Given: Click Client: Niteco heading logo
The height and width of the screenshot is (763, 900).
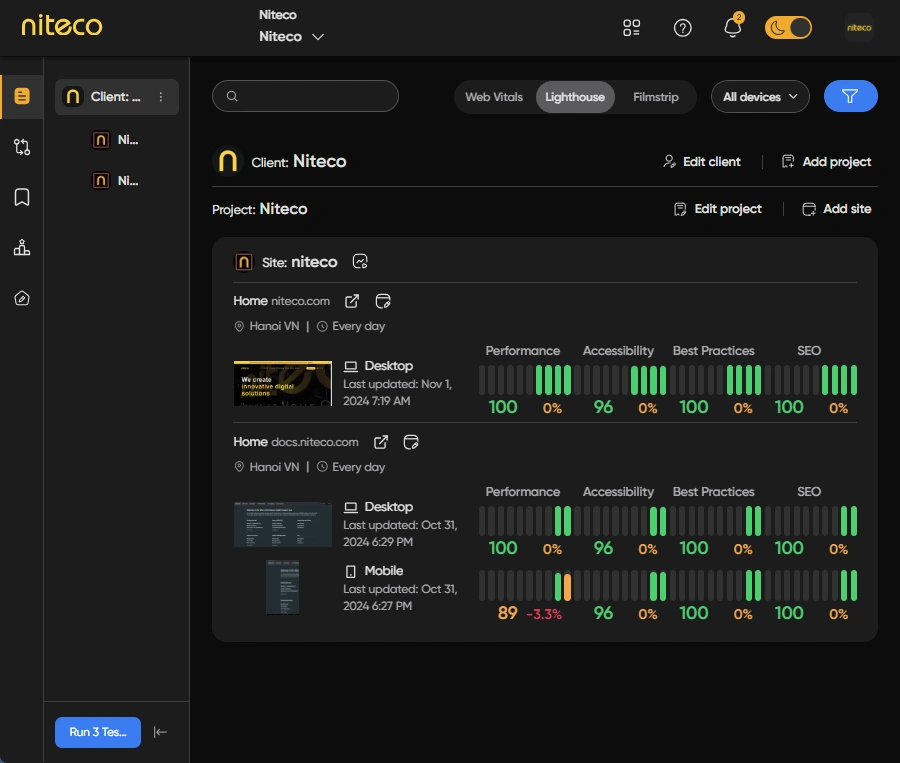Looking at the screenshot, I should (x=228, y=161).
